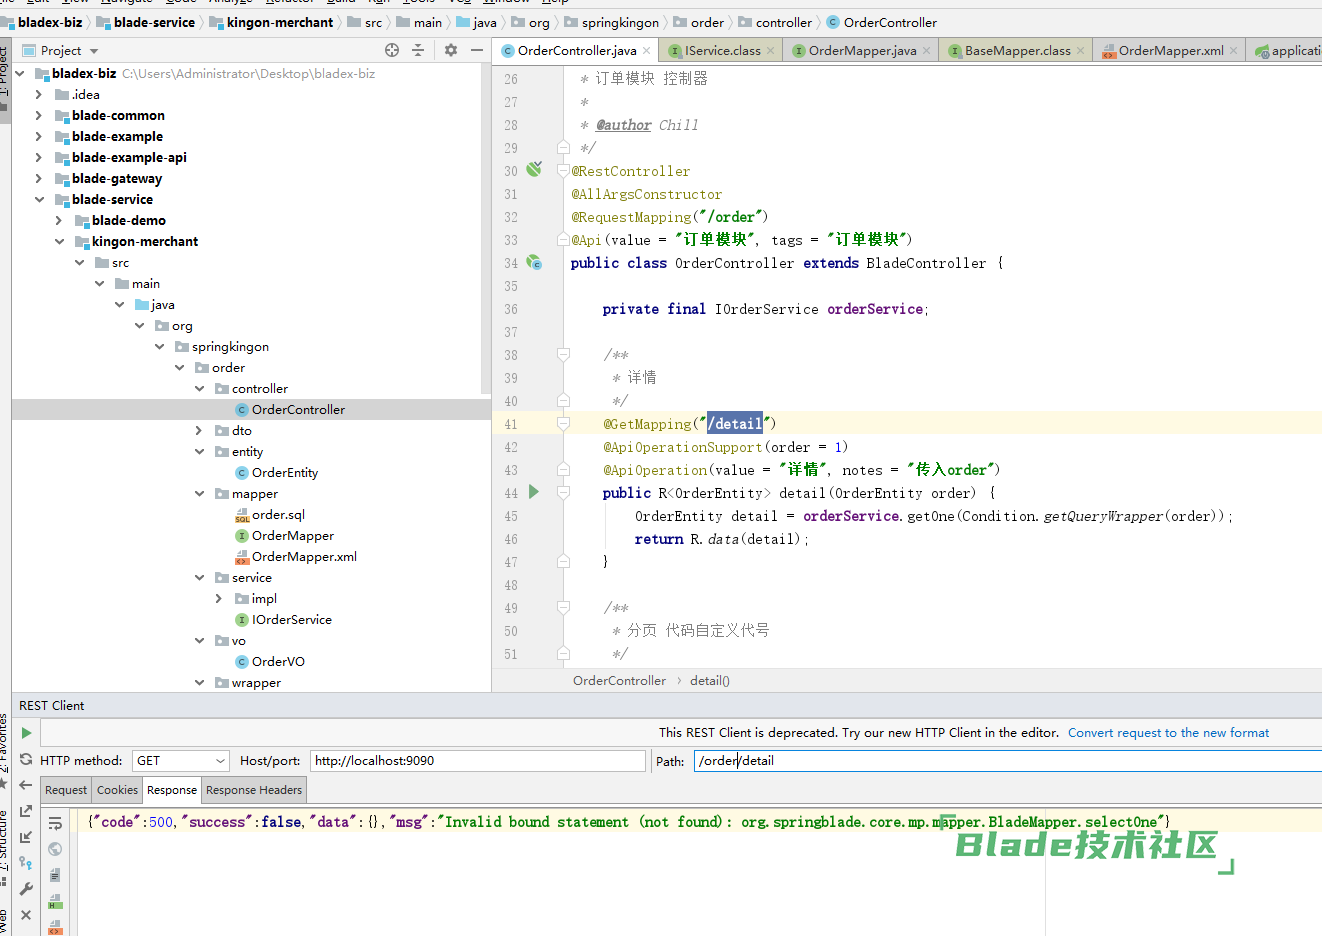Screen dimensions: 1322x936
Task: Open the Cookies tab in REST Client
Action: click(x=117, y=790)
